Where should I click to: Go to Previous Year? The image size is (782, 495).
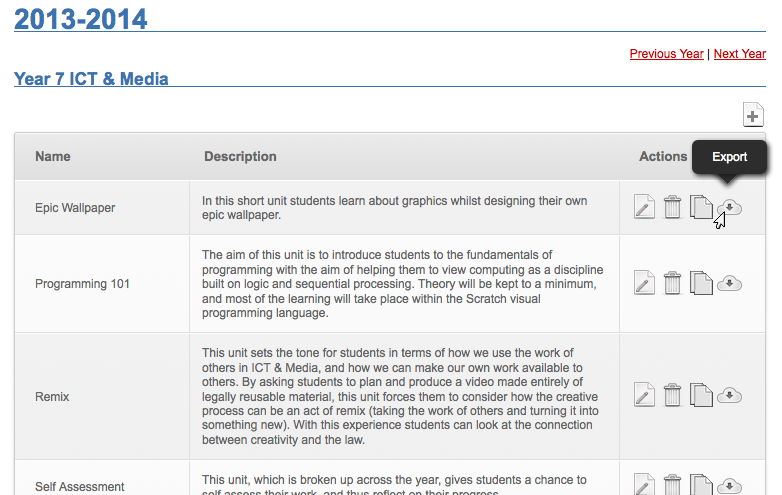pyautogui.click(x=666, y=54)
